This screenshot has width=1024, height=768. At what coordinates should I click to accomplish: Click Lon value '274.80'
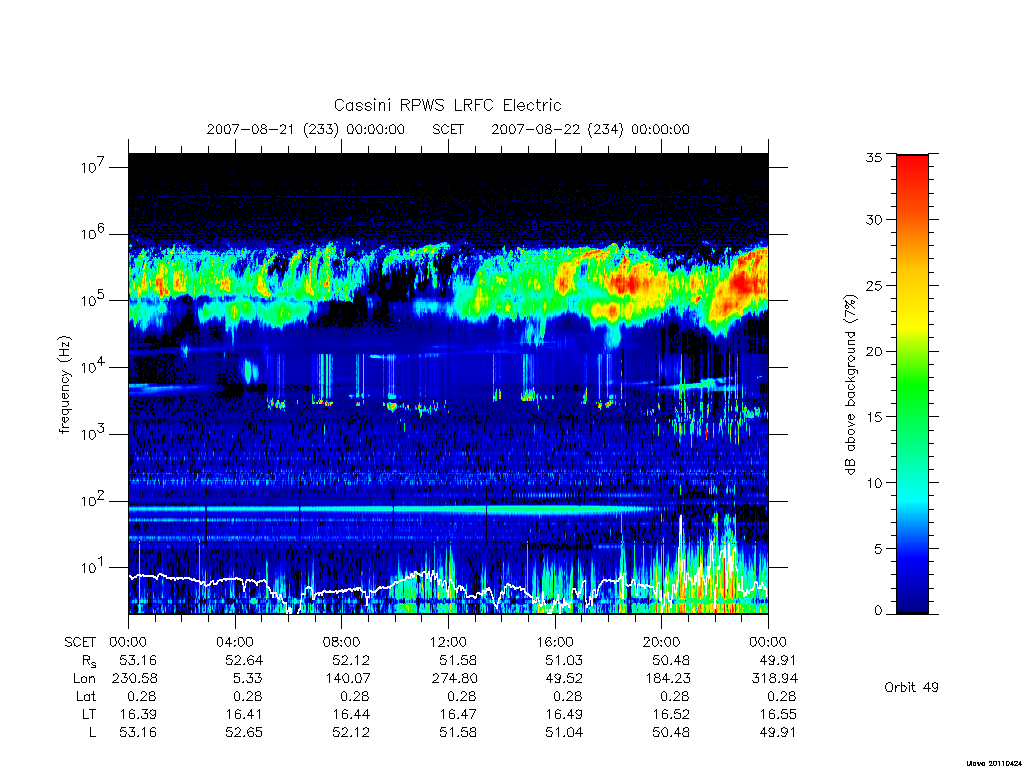[455, 679]
